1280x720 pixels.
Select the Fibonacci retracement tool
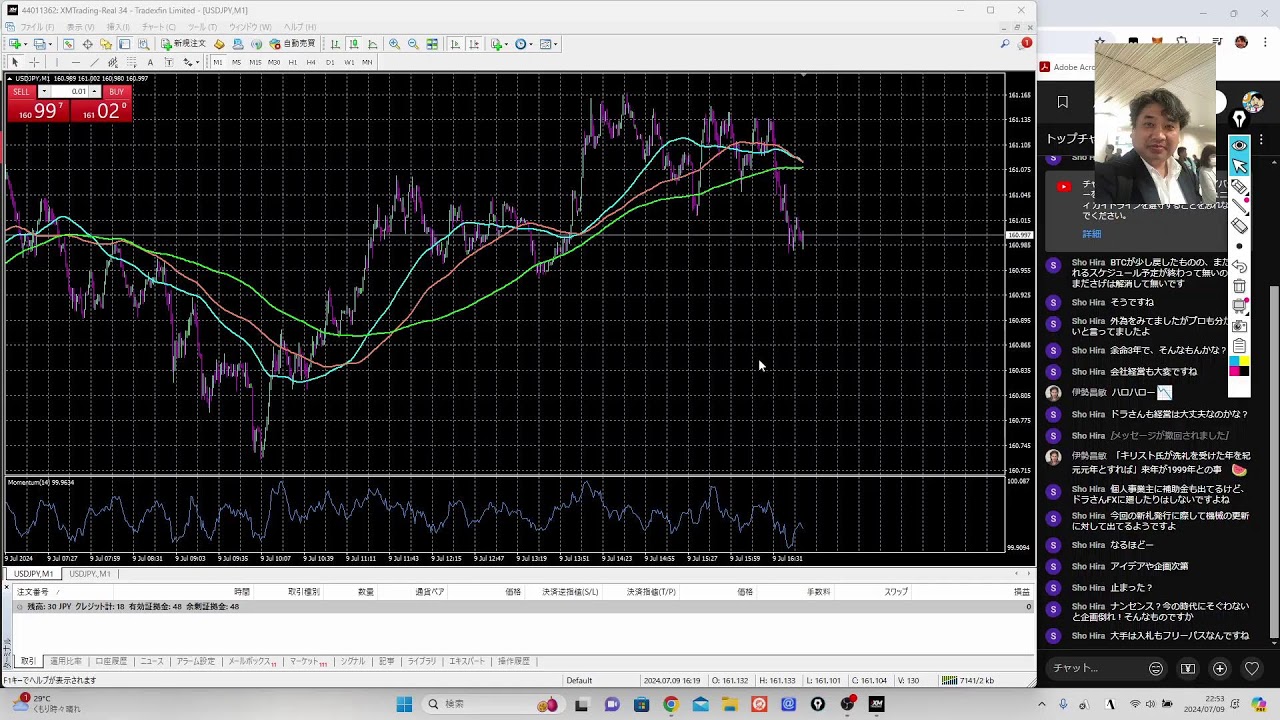(x=131, y=62)
